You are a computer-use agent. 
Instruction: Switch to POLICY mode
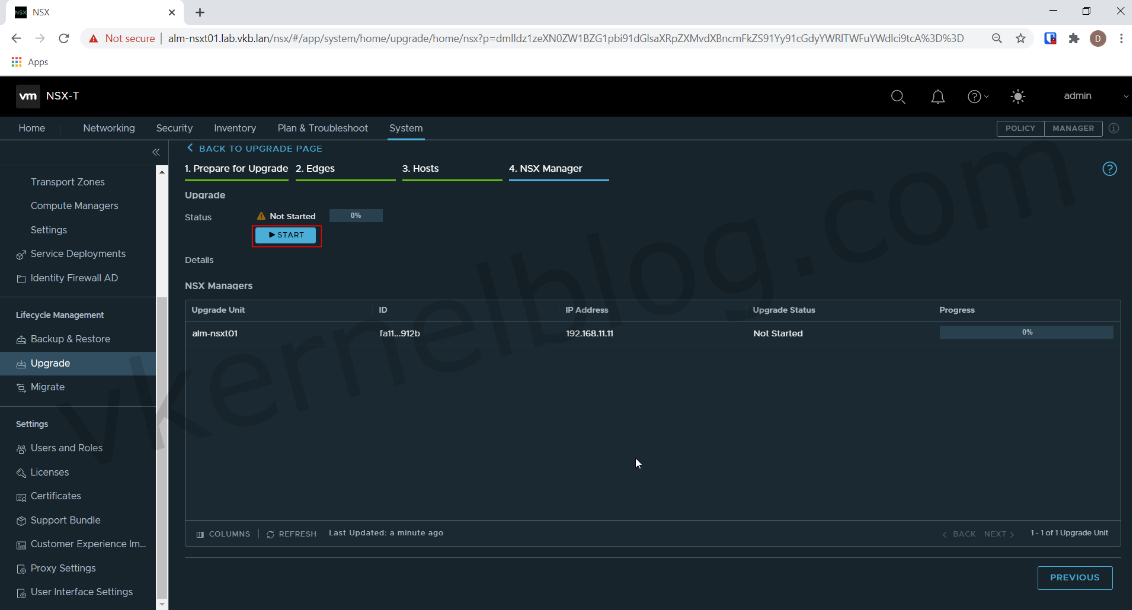1019,128
